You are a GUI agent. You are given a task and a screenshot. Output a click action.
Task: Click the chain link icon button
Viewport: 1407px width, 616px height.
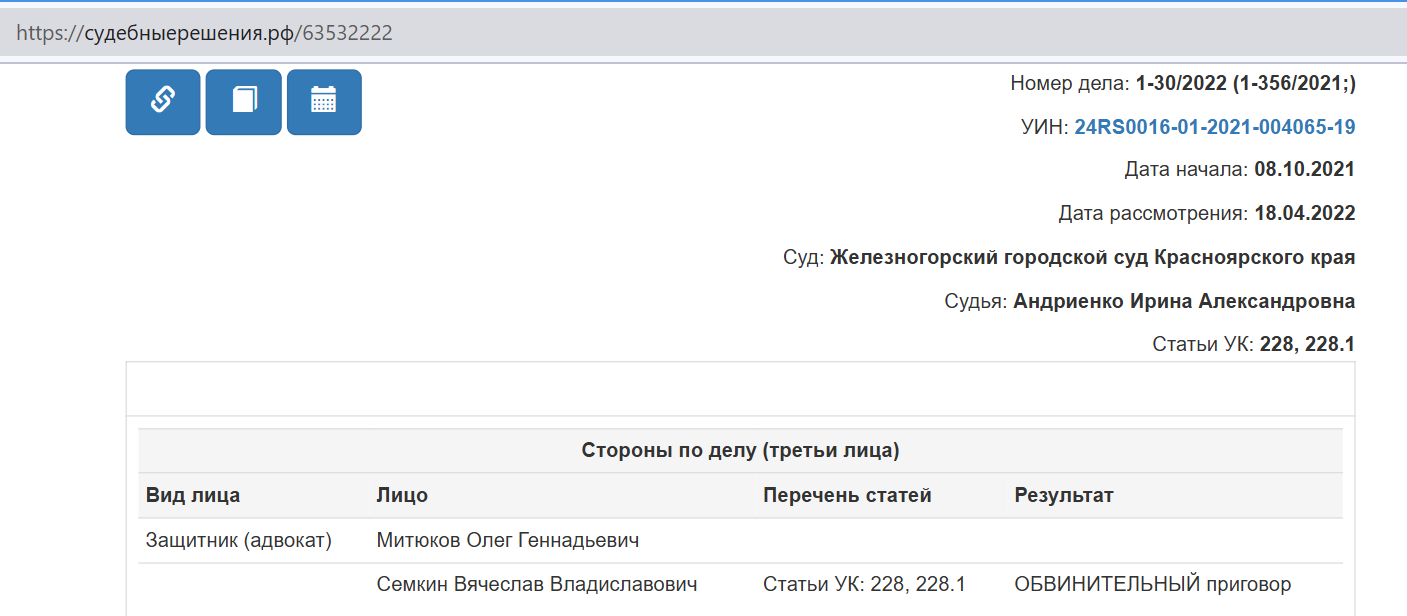(x=162, y=101)
